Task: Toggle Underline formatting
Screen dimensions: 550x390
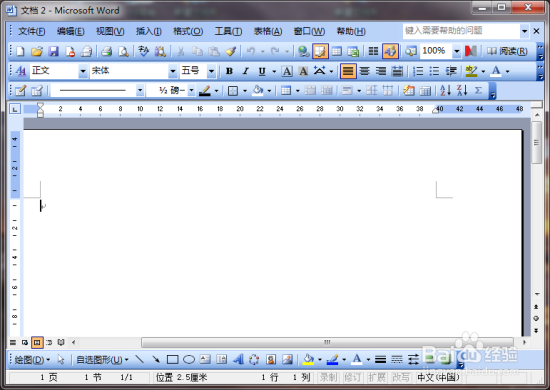Action: click(x=262, y=71)
